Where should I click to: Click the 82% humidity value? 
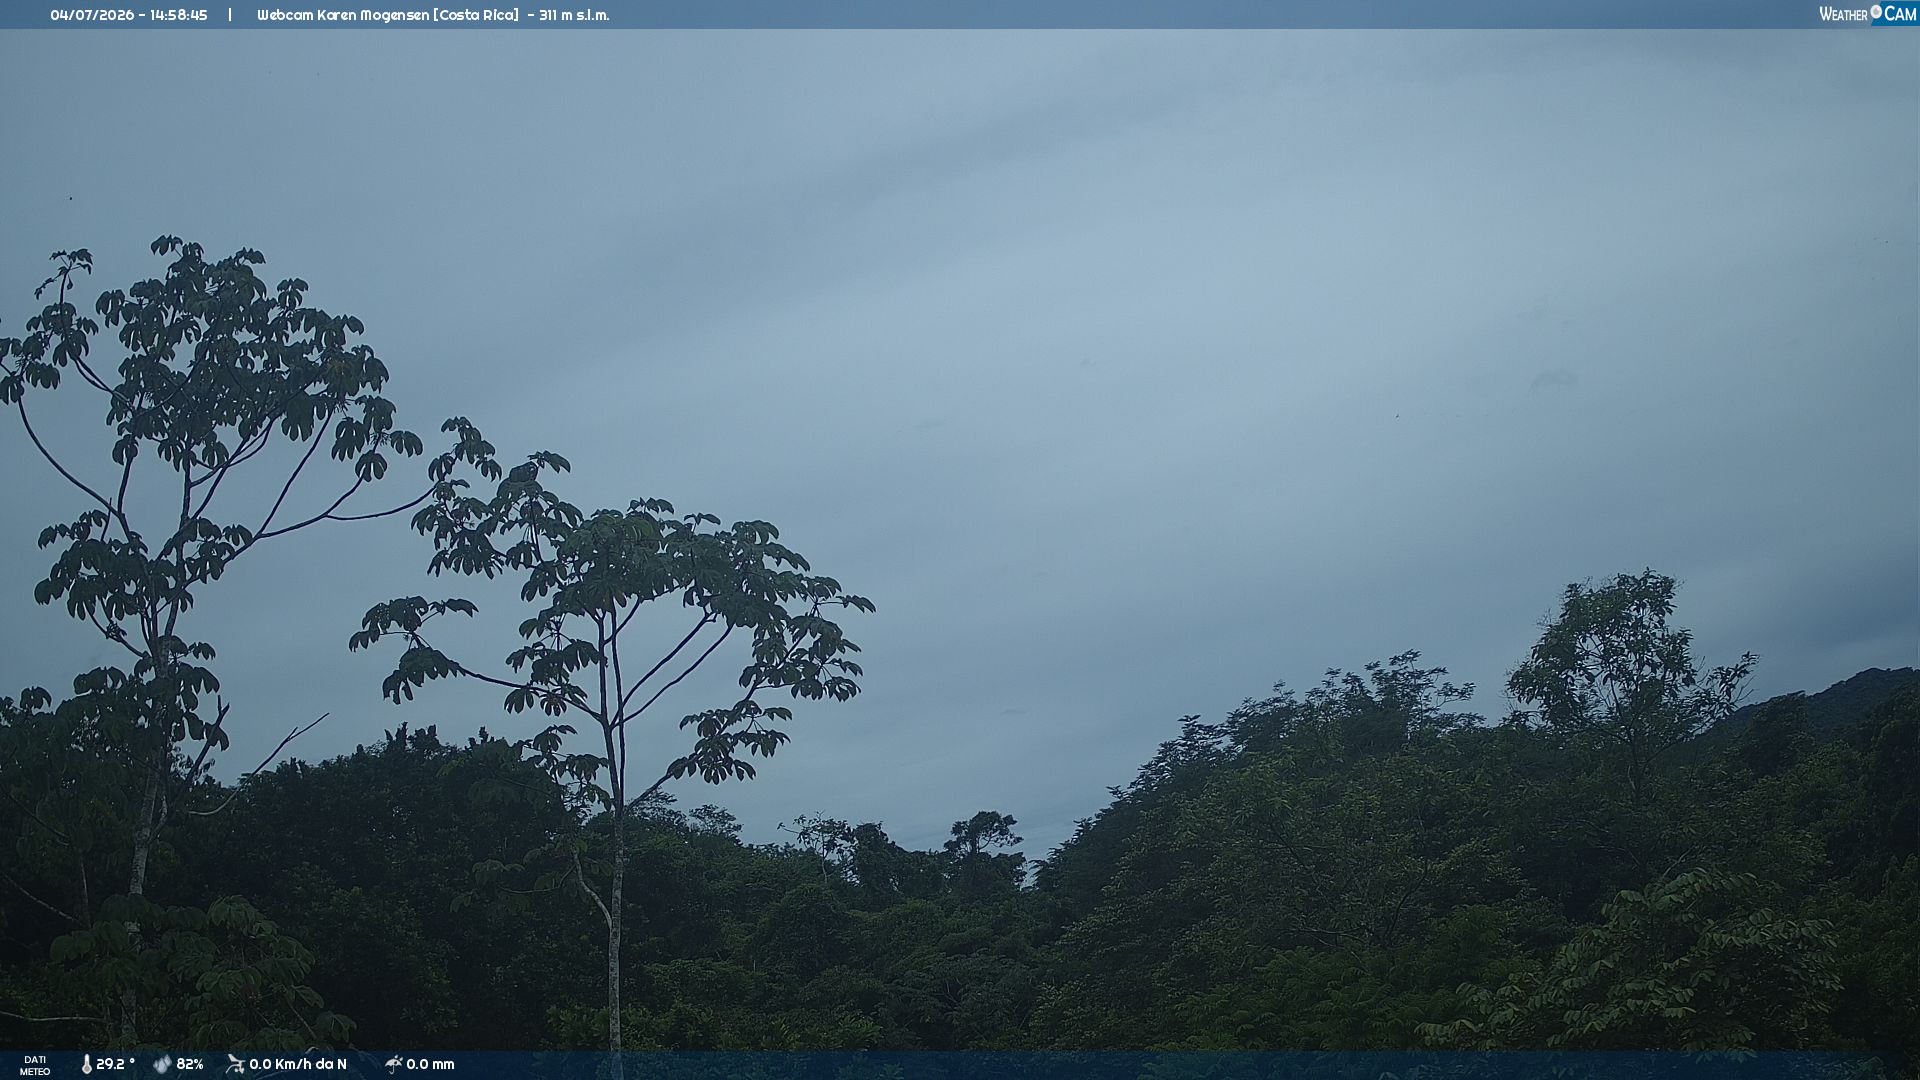[x=190, y=1064]
